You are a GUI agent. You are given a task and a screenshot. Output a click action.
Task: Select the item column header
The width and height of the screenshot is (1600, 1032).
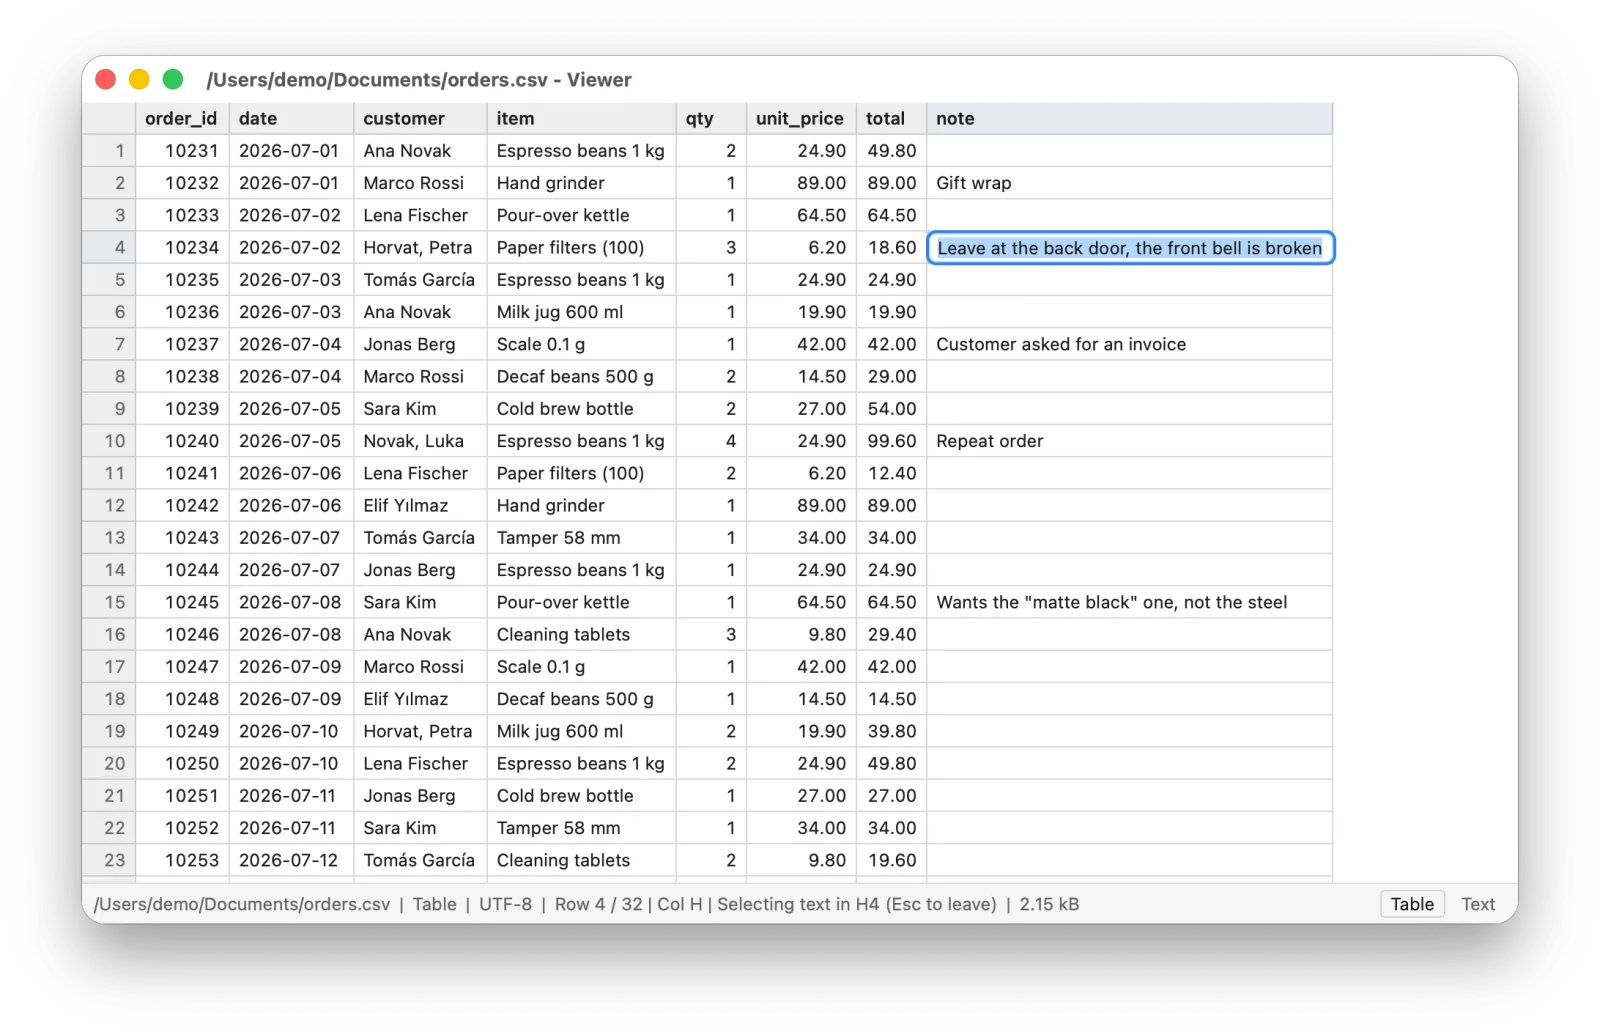coord(581,118)
